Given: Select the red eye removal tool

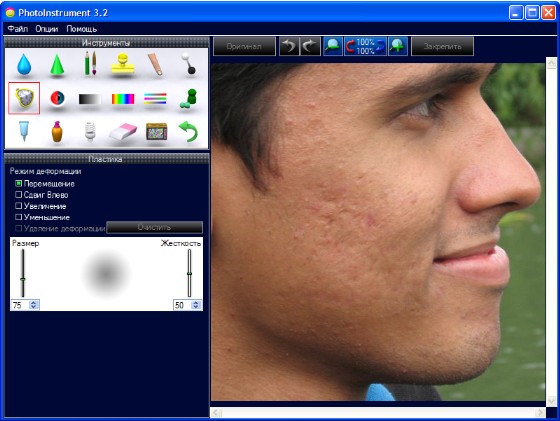Looking at the screenshot, I should click(x=57, y=98).
